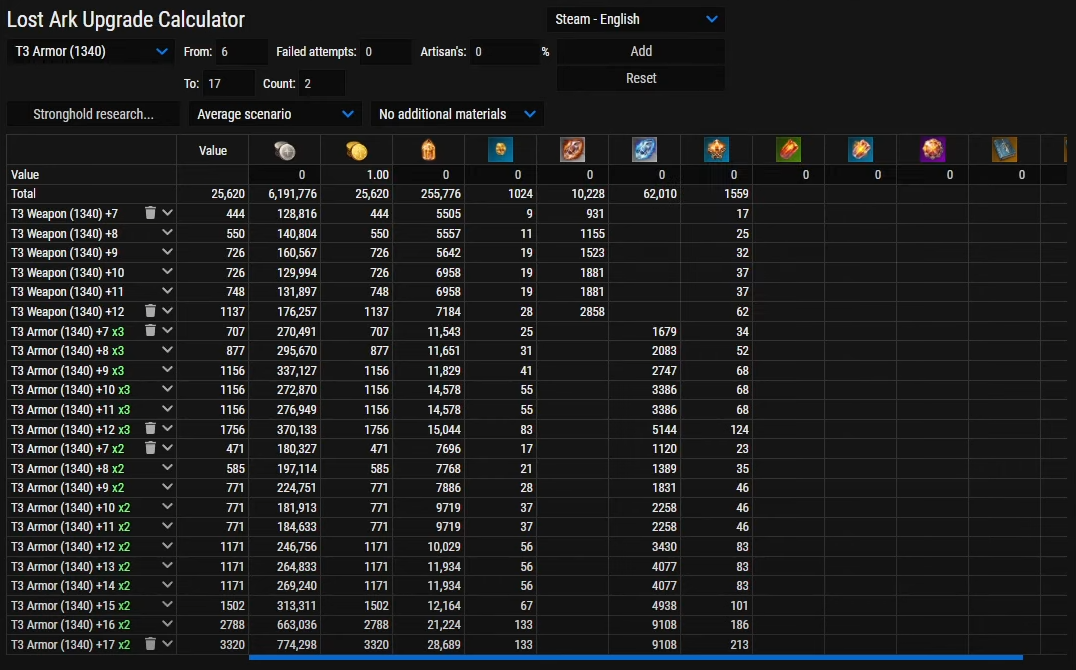Edit the silver value field in Value row
Viewport: 1076px width, 670px height.
pyautogui.click(x=285, y=174)
